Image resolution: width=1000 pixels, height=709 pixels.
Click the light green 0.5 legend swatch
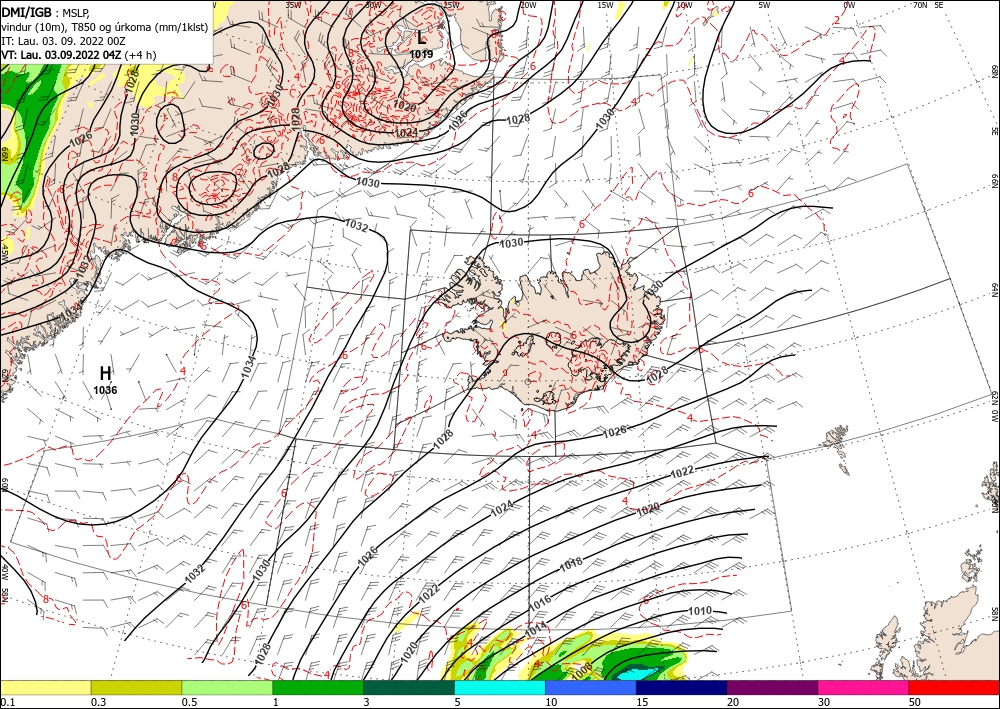tap(227, 687)
